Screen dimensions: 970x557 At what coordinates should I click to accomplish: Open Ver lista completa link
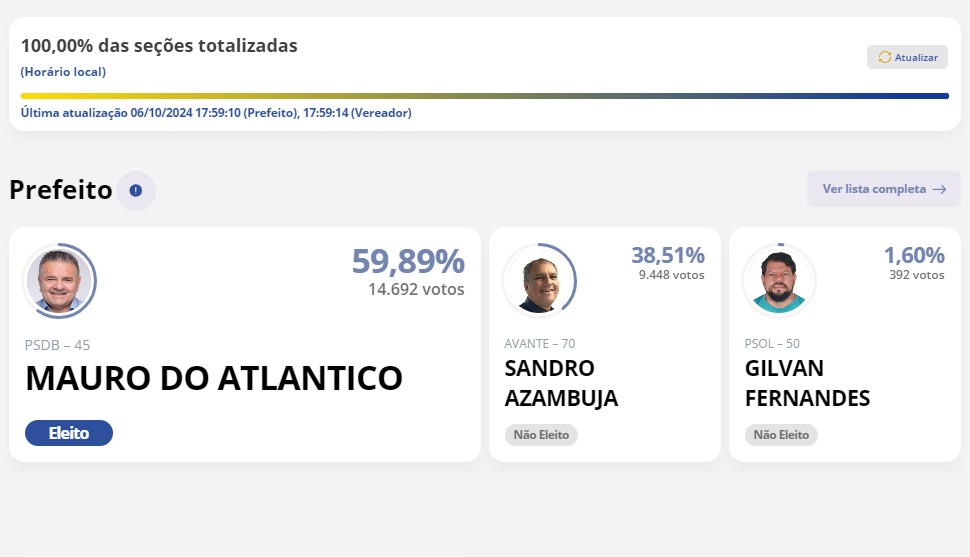pos(883,189)
